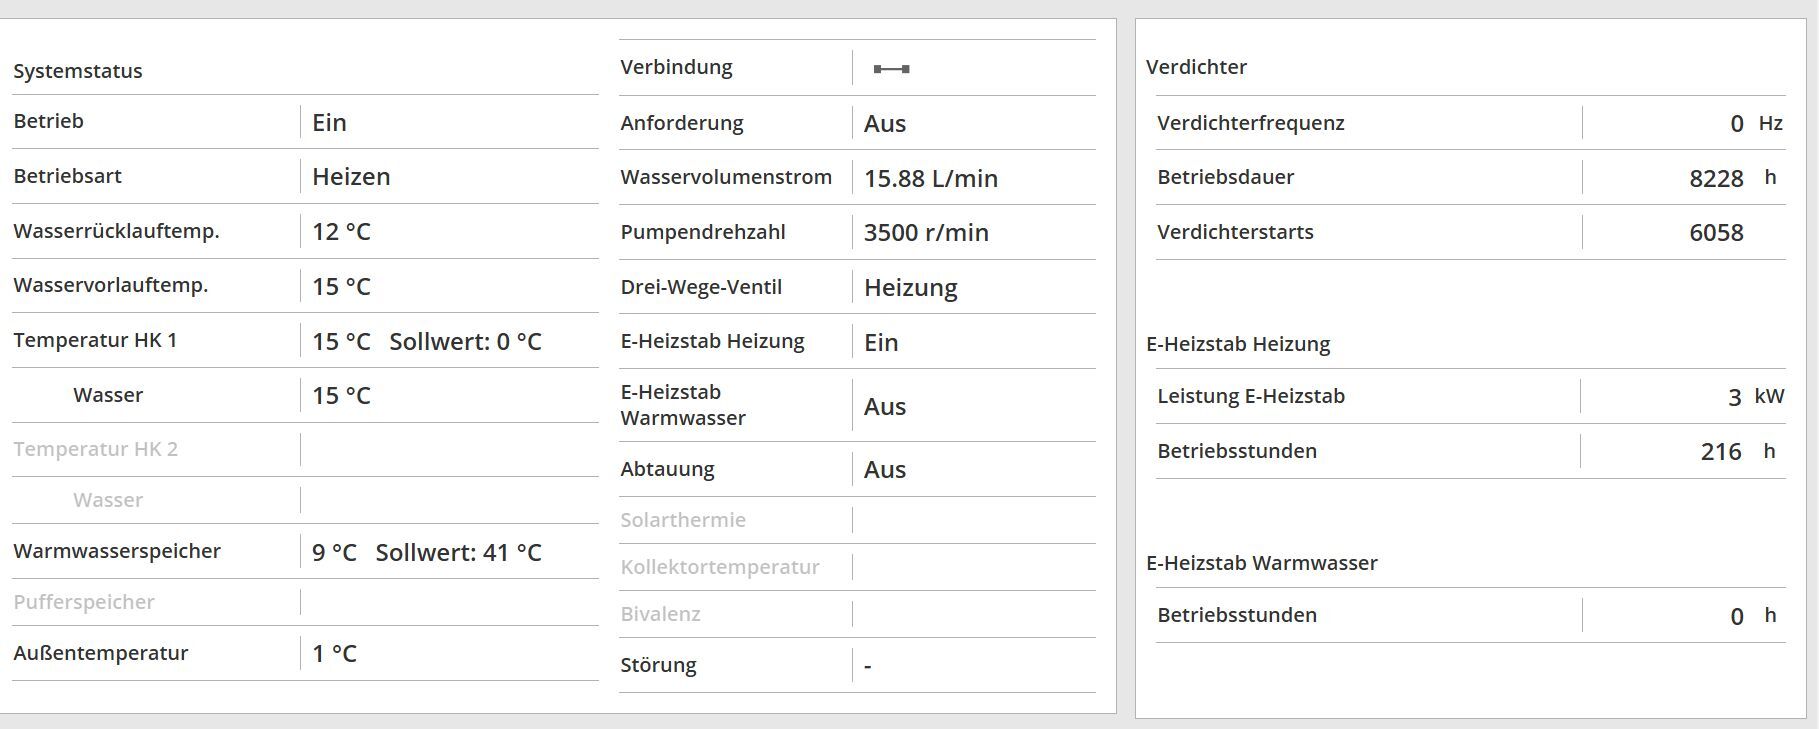This screenshot has width=1819, height=729.
Task: Click the Wasservorlauftemp. label
Action: (111, 286)
